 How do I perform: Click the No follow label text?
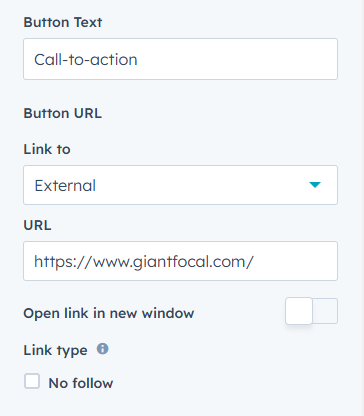click(81, 383)
